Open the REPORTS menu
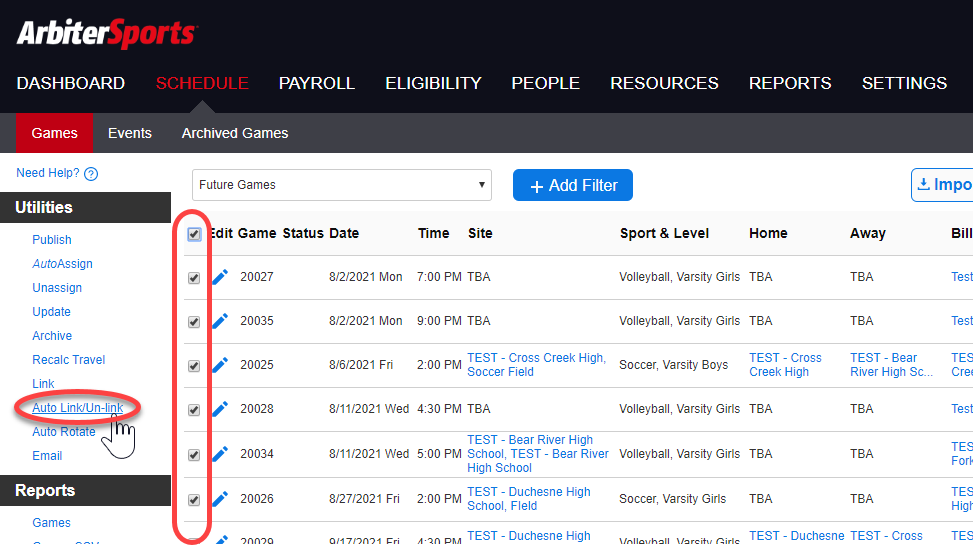 click(x=790, y=83)
